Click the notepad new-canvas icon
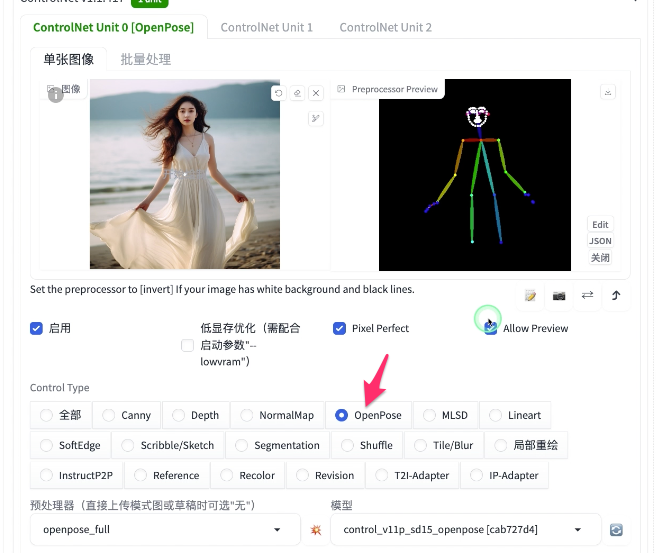Image resolution: width=656 pixels, height=553 pixels. pos(530,296)
